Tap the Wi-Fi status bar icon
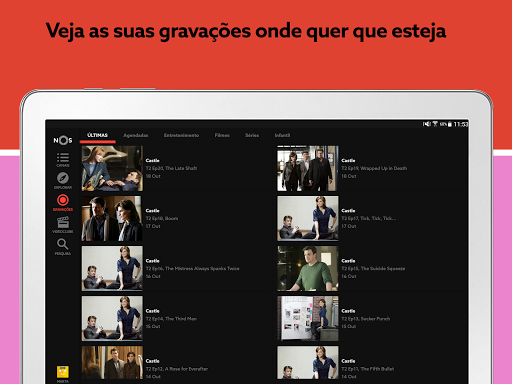Image resolution: width=512 pixels, height=384 pixels. tap(435, 124)
